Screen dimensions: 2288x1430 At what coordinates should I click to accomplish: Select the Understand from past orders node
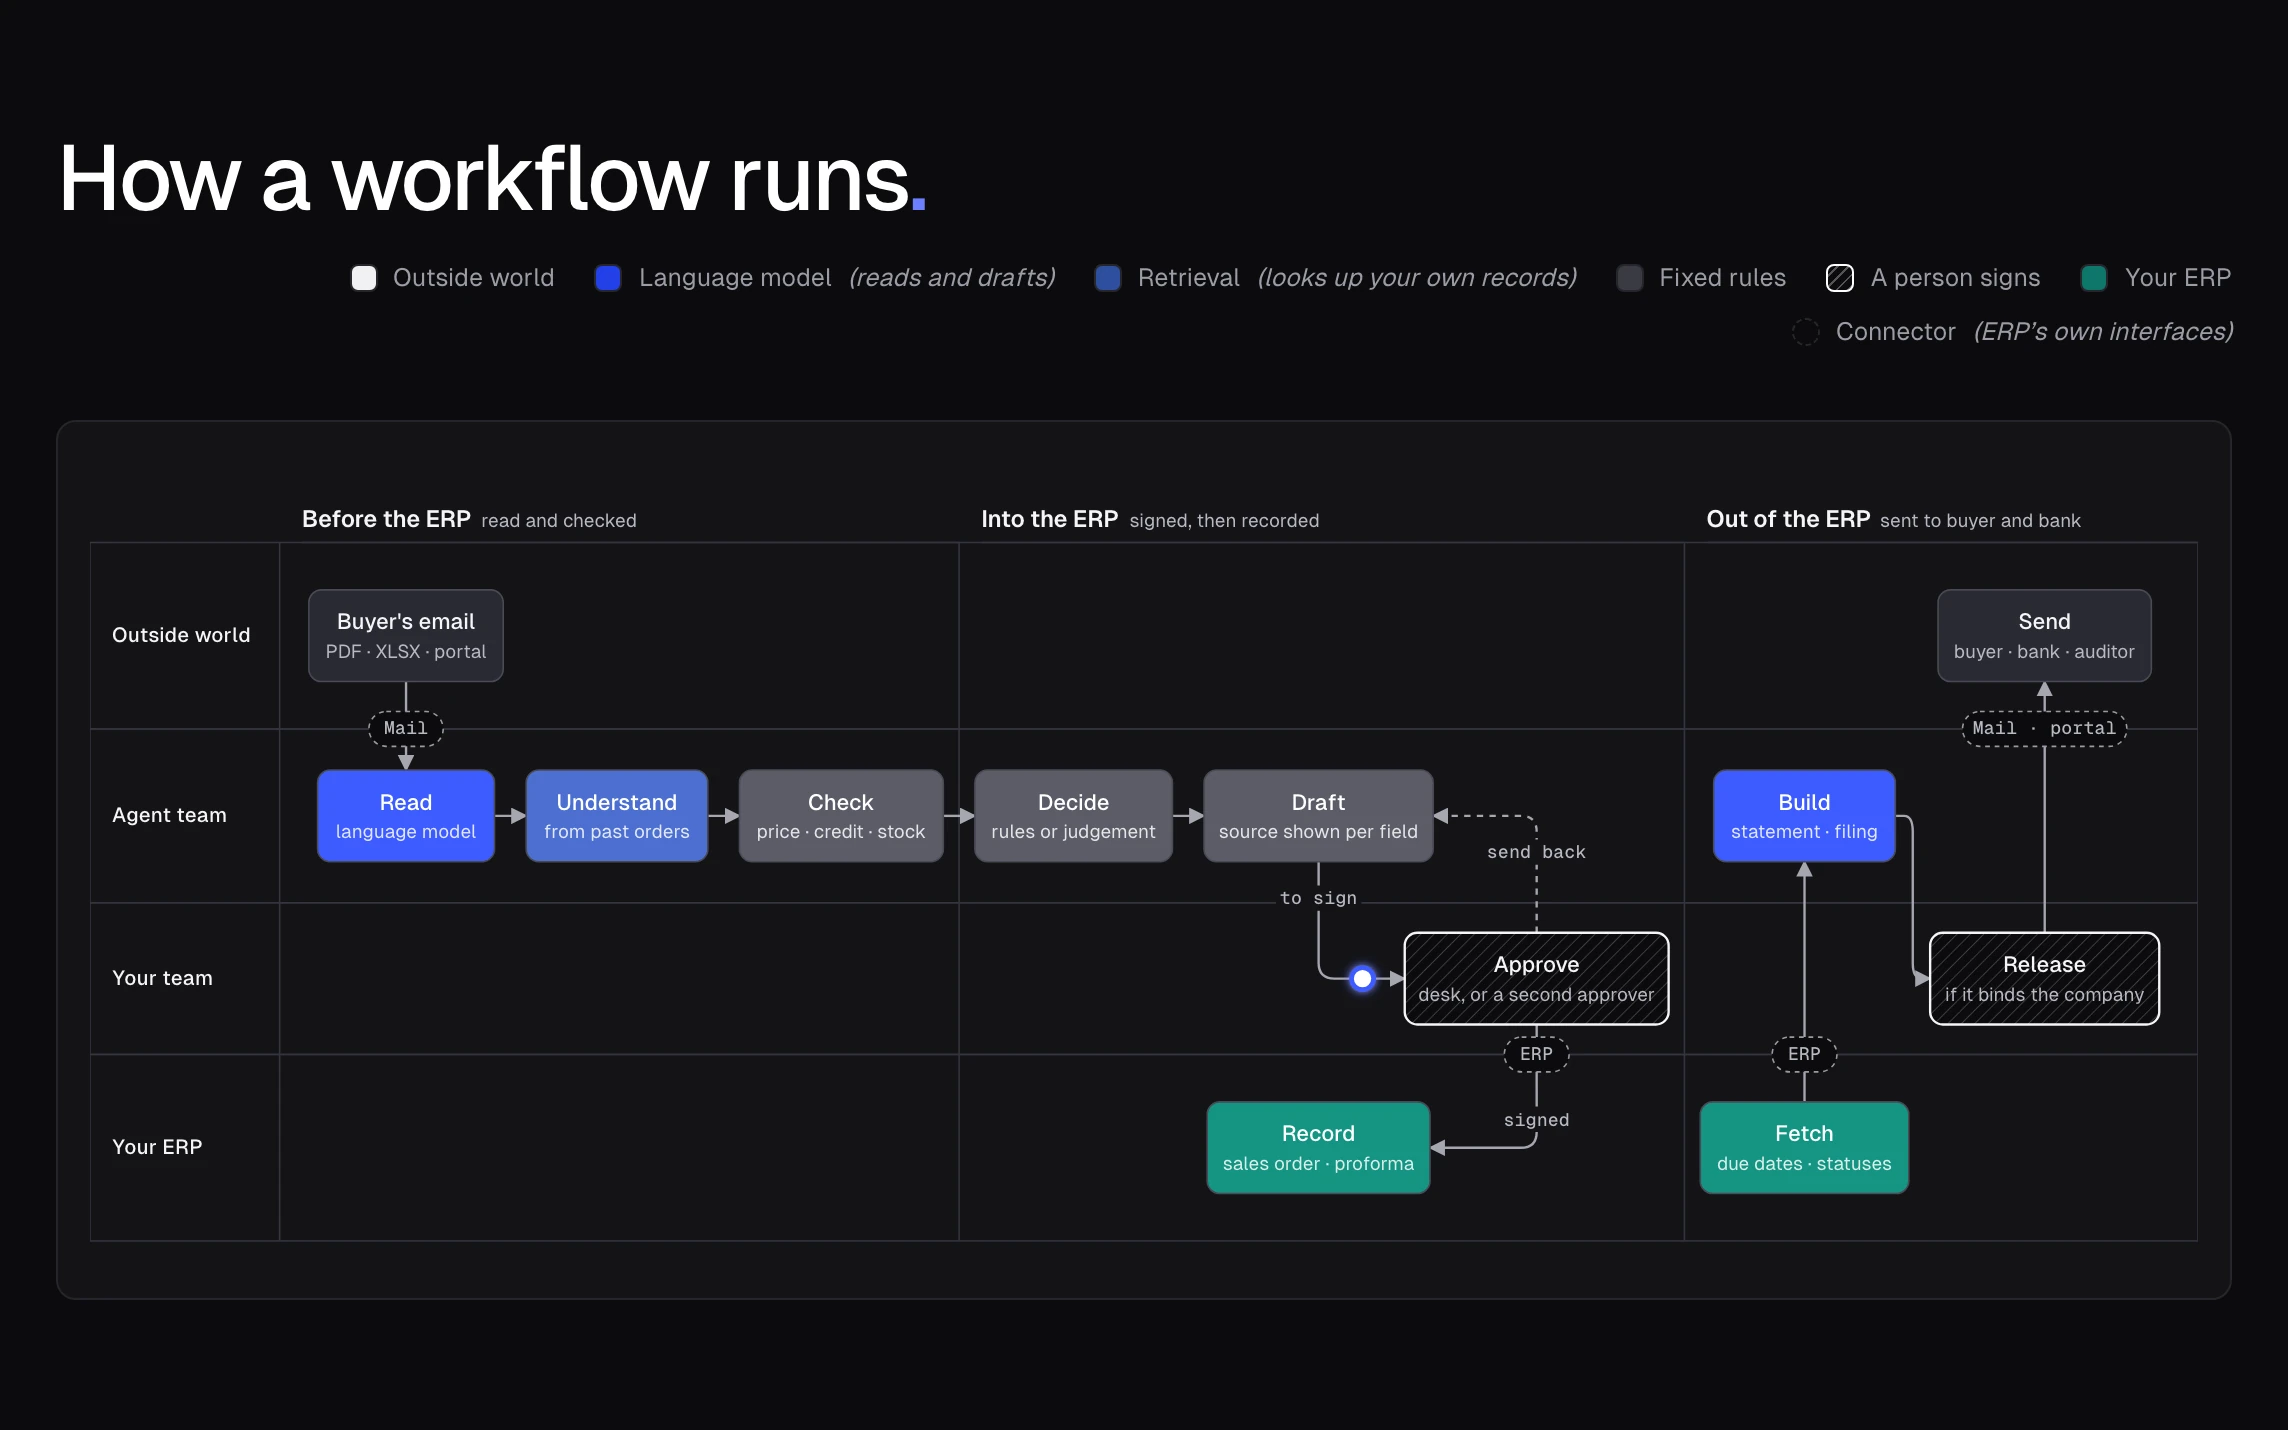click(617, 816)
